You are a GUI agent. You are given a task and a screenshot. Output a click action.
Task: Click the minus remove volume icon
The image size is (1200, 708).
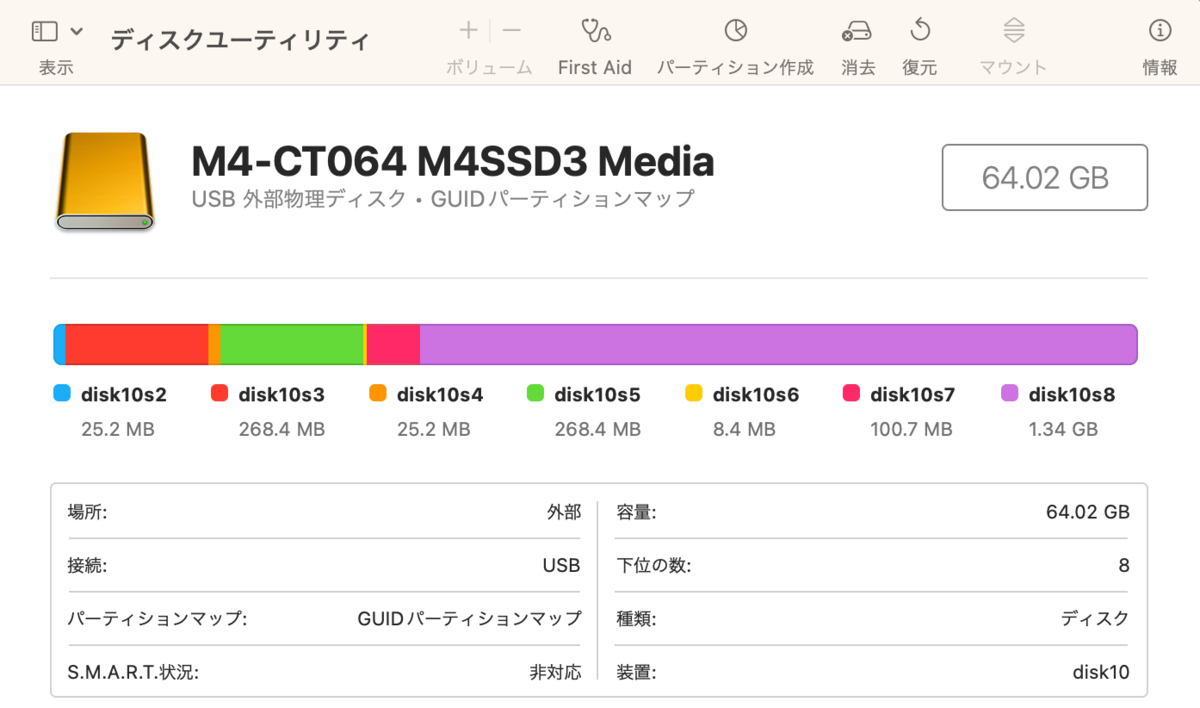click(512, 30)
